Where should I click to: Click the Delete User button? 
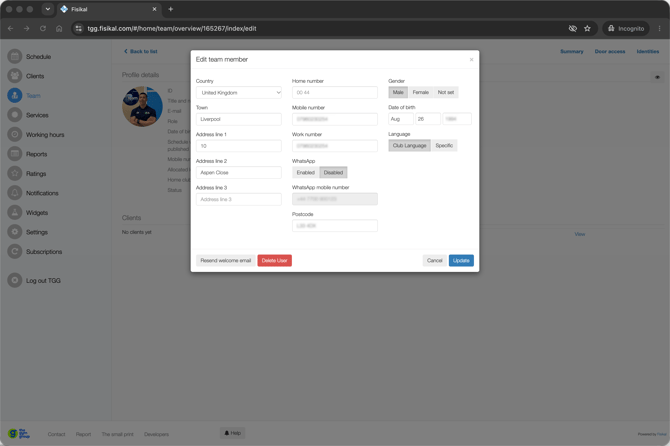point(274,261)
